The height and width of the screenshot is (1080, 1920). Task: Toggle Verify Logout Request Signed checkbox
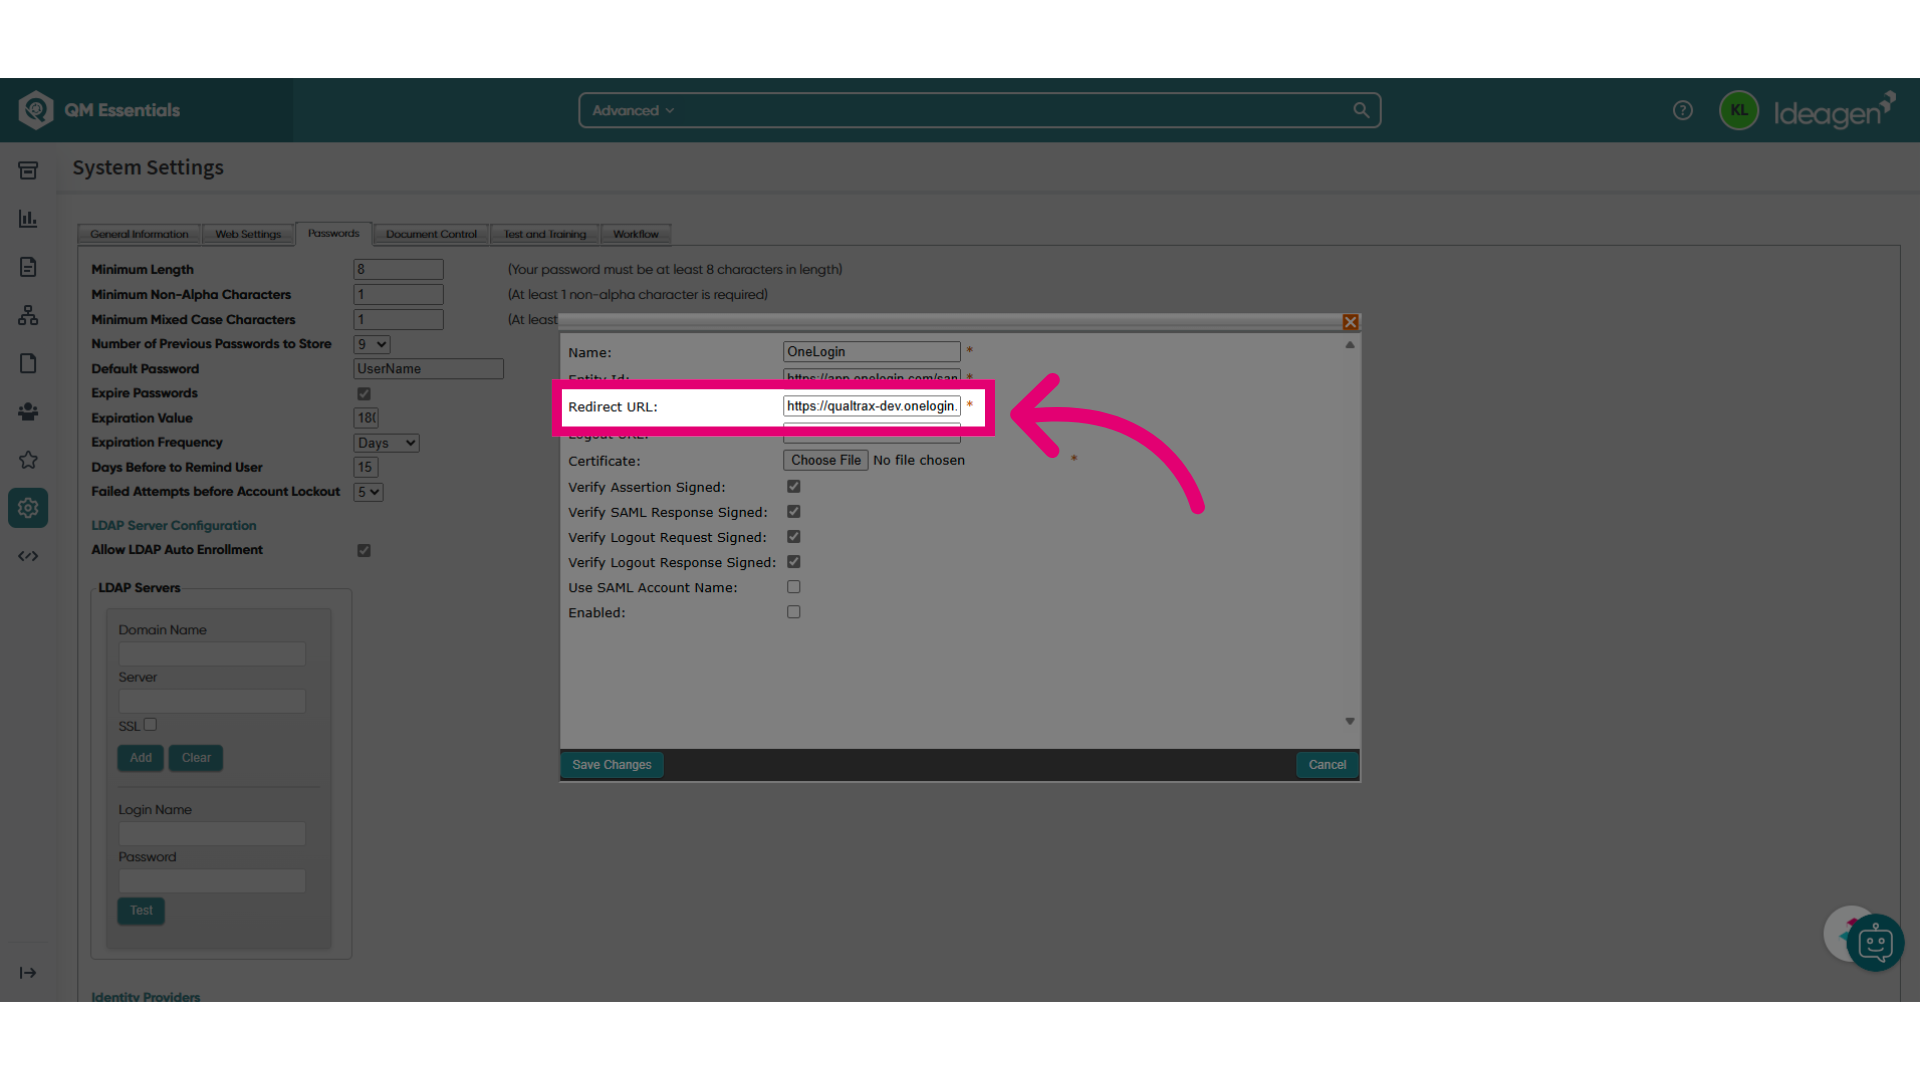(794, 537)
